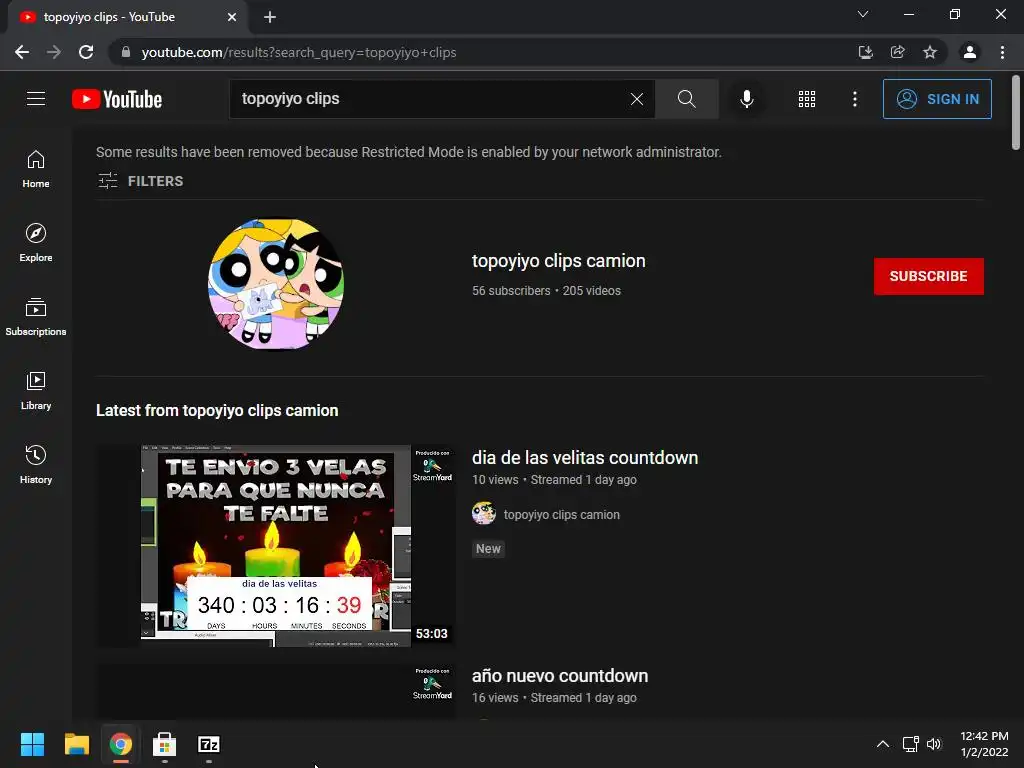Image resolution: width=1024 pixels, height=768 pixels.
Task: Go to Home in the sidebar
Action: (x=36, y=169)
